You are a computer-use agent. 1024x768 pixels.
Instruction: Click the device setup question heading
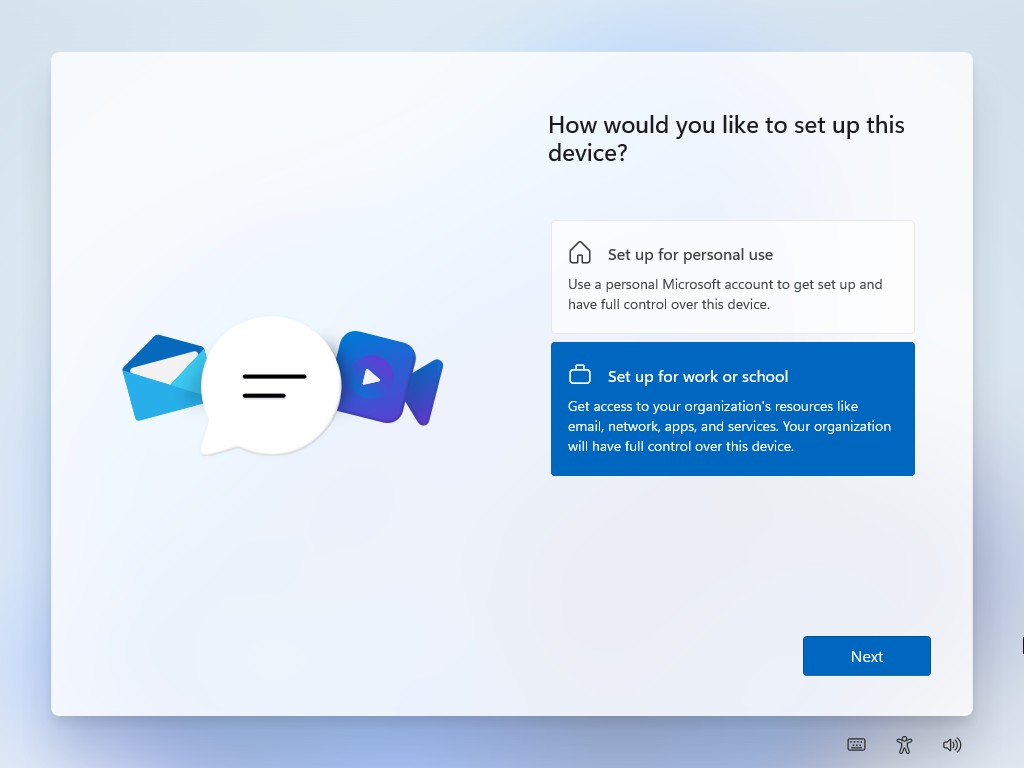coord(726,139)
